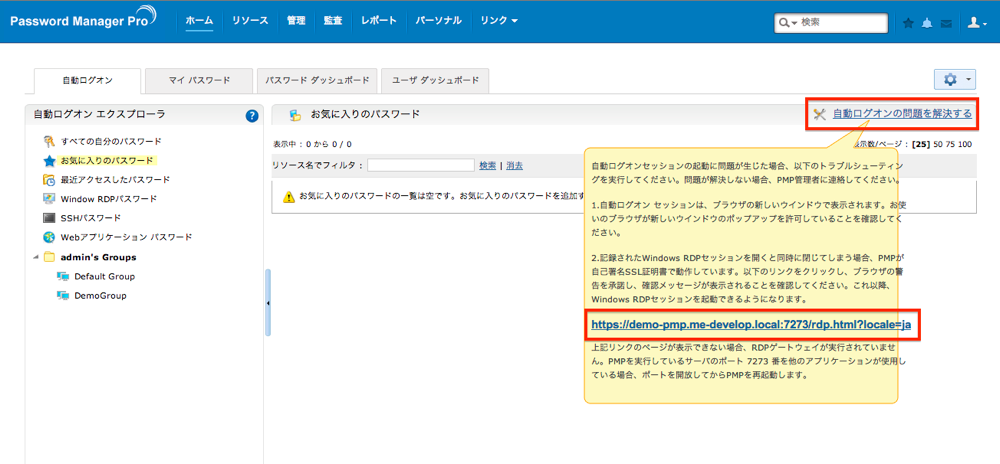Expand the gear settings dropdown

pyautogui.click(x=954, y=80)
